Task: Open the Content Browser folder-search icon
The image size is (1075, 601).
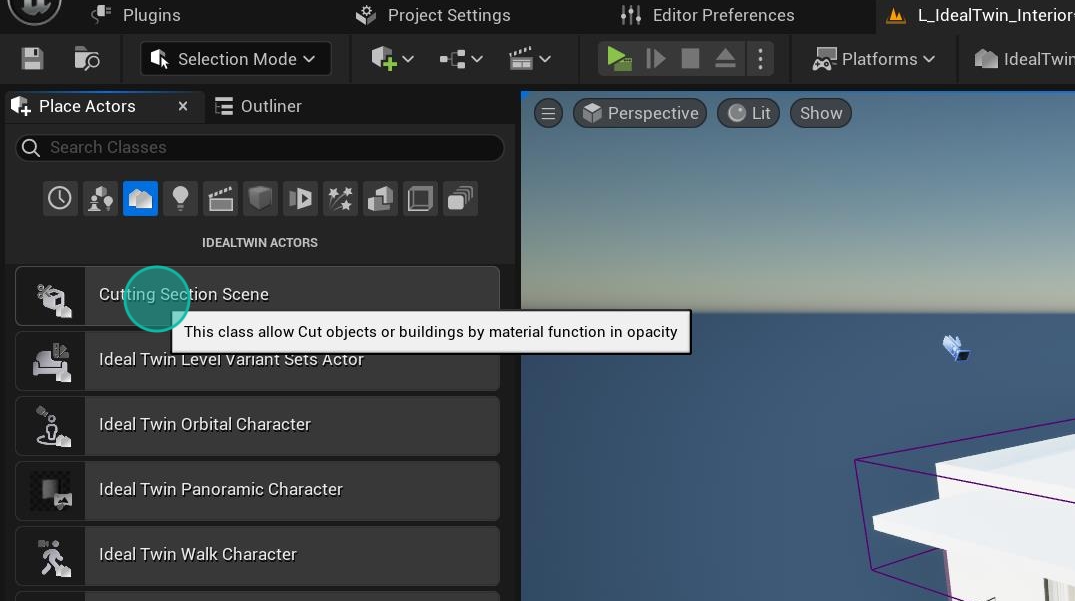Action: [x=86, y=59]
